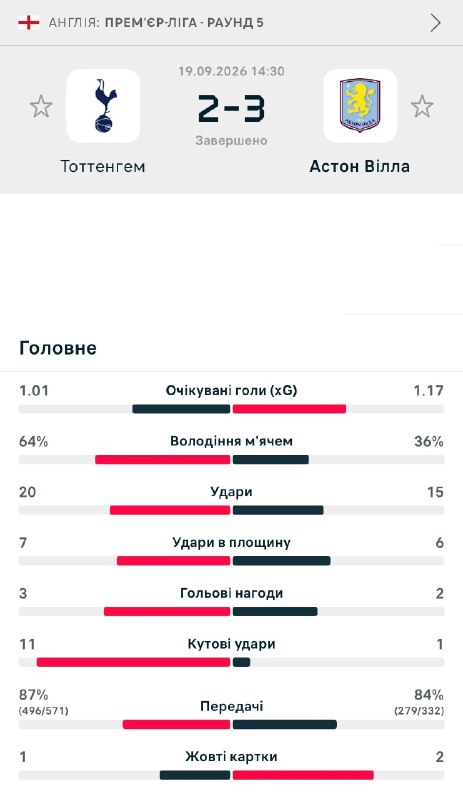This screenshot has width=463, height=800.
Task: Select the Передачі stat label
Action: pos(231,706)
